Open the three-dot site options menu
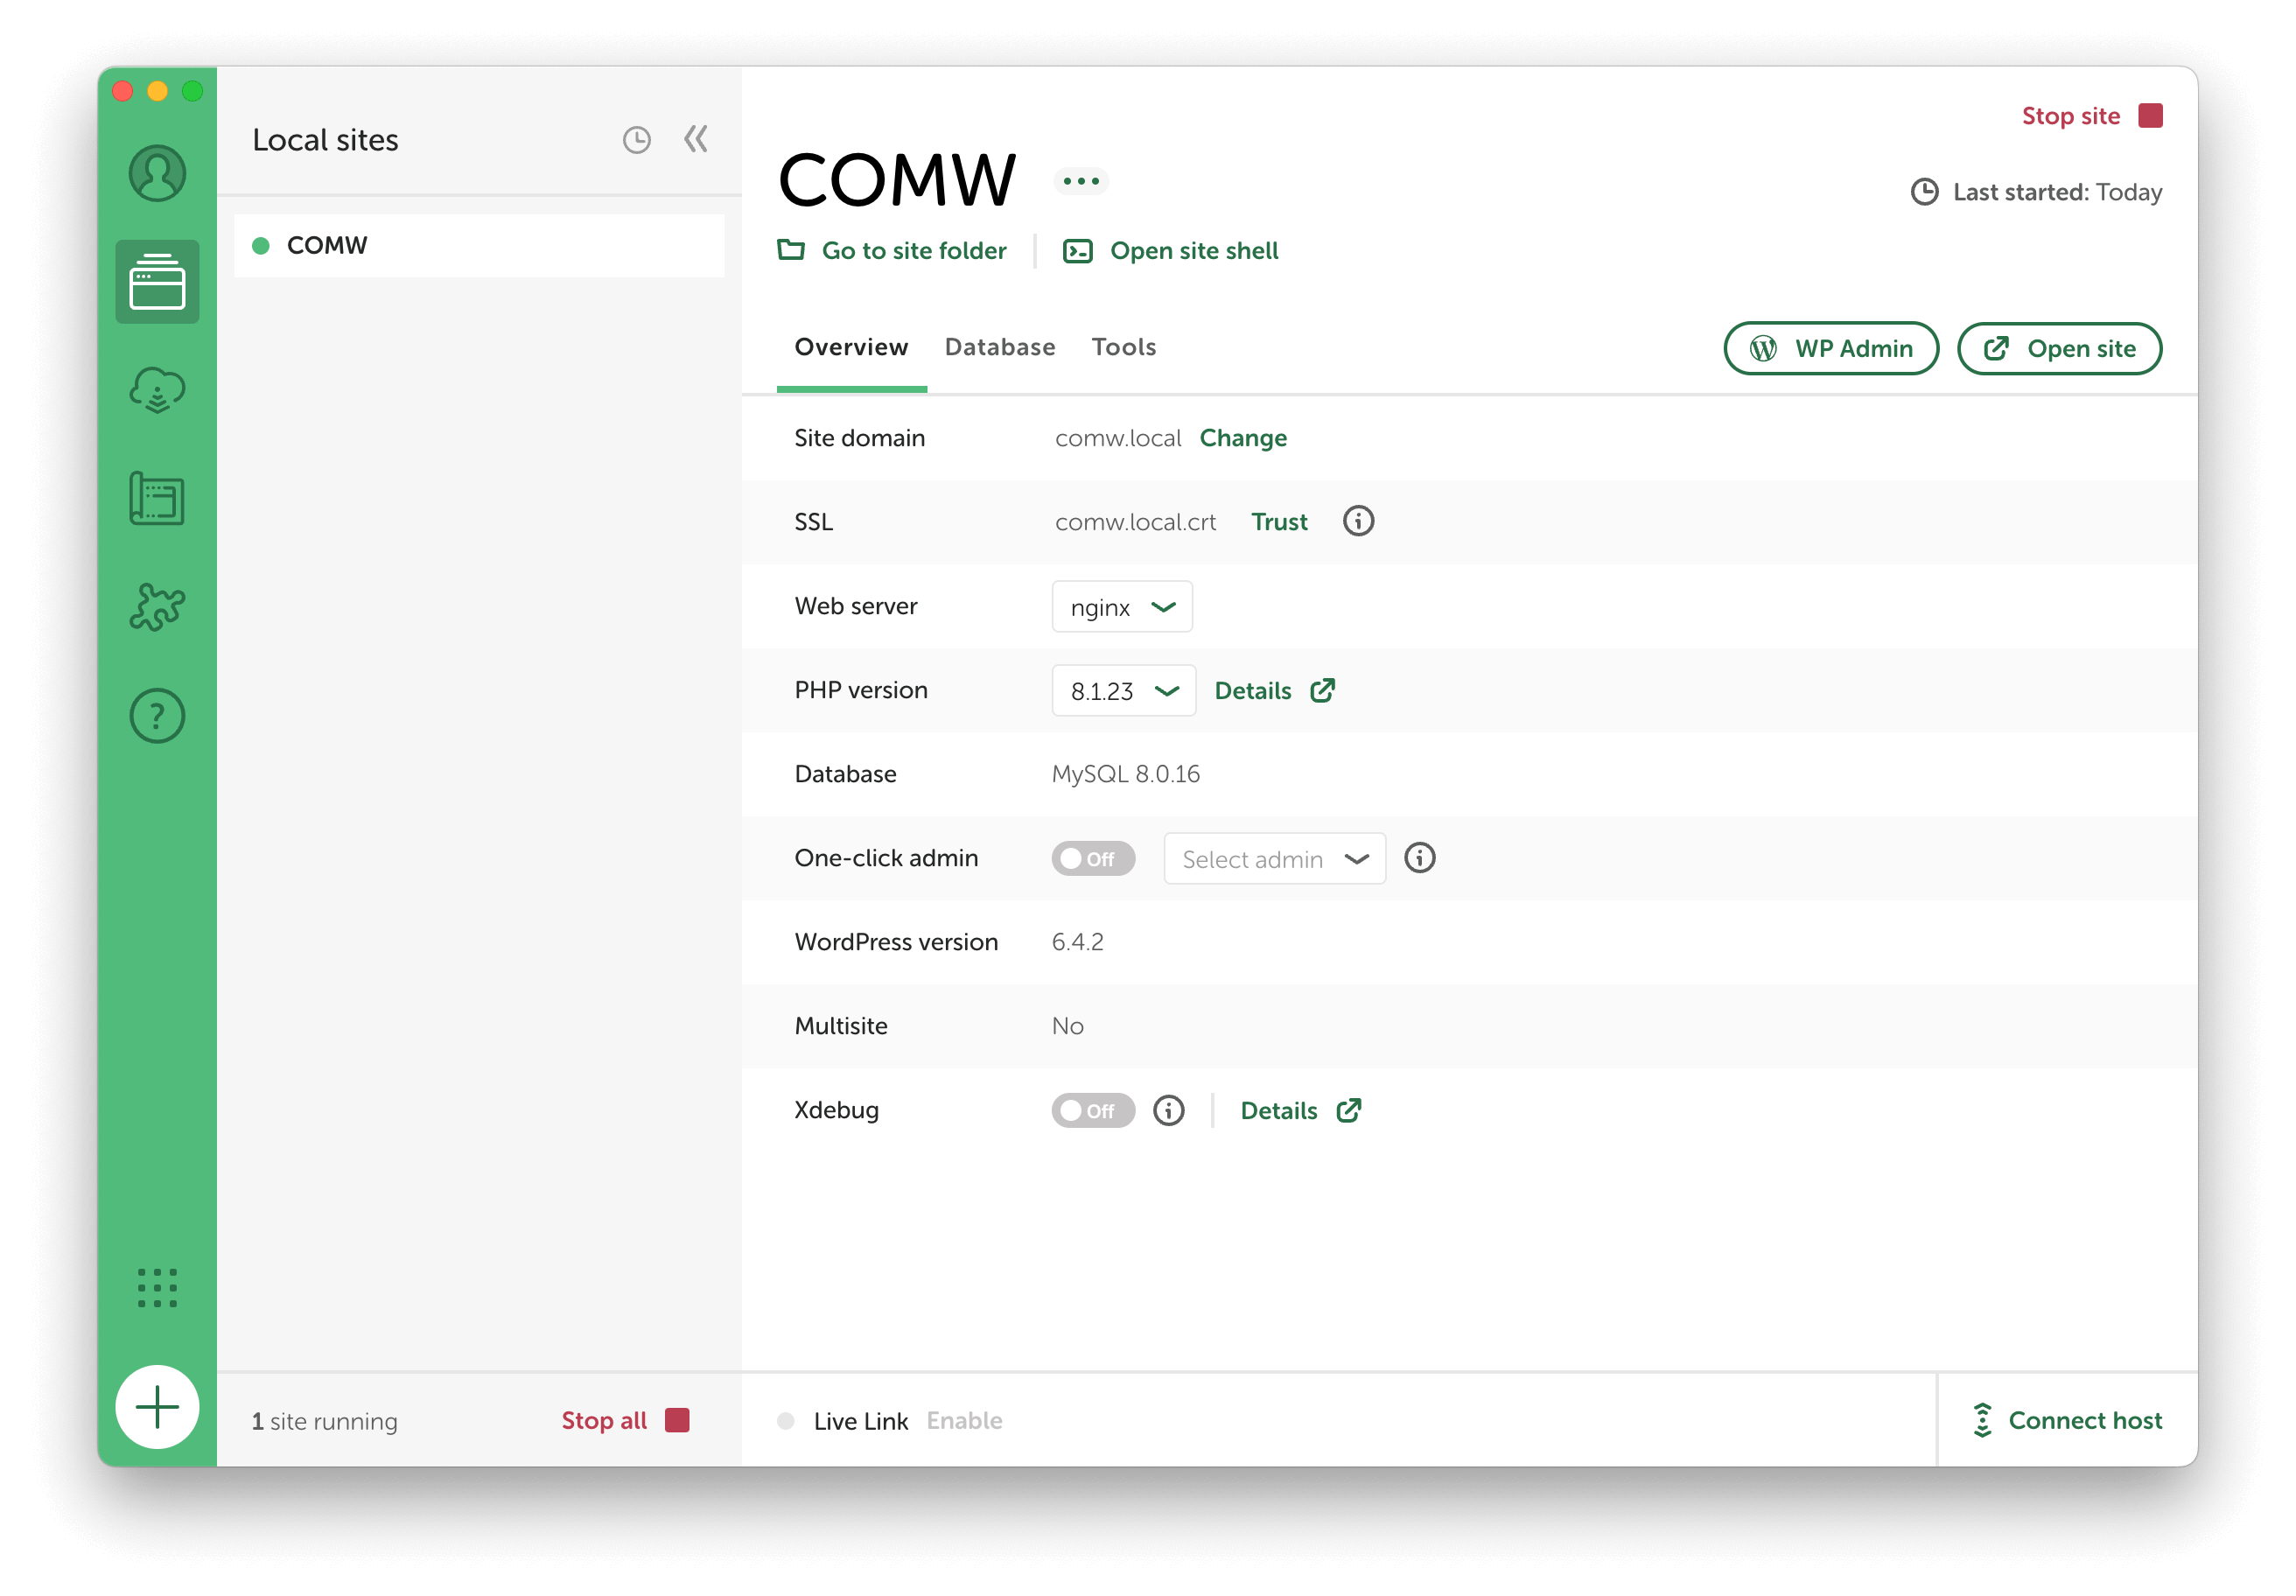 (1081, 181)
